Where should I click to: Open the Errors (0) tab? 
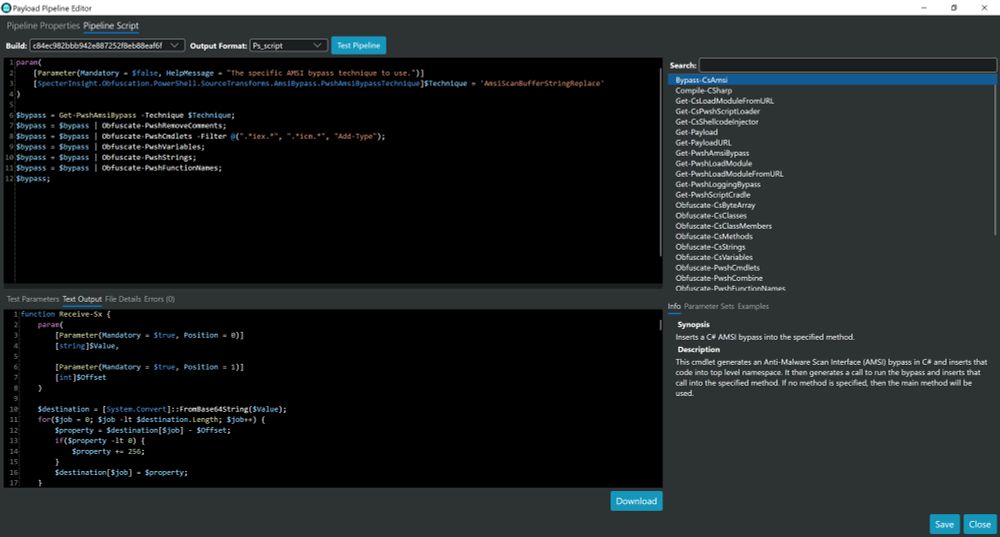[x=159, y=299]
